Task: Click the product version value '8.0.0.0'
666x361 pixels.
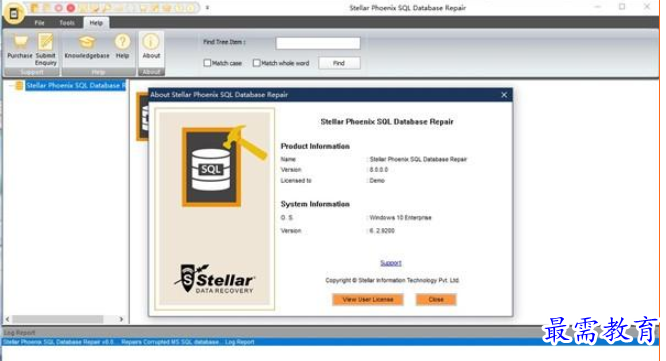Action: [378, 169]
